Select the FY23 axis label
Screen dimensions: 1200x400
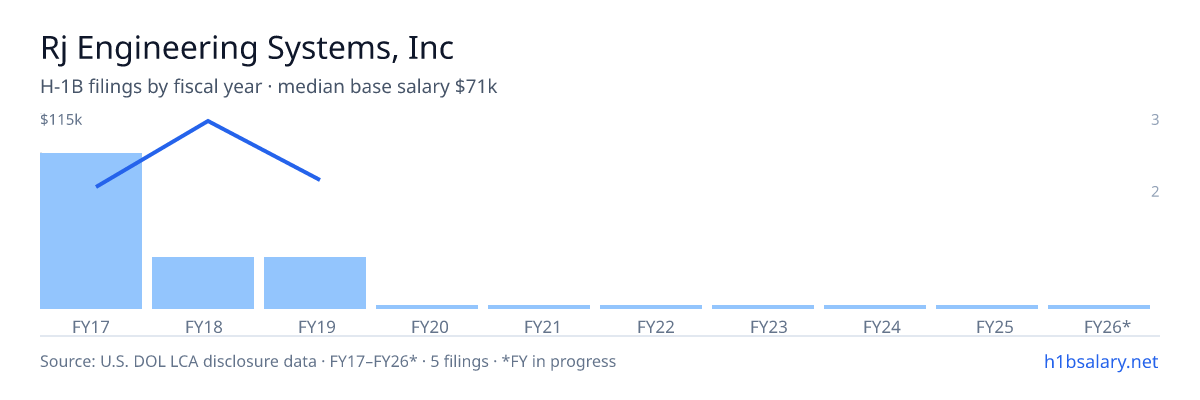pos(763,327)
